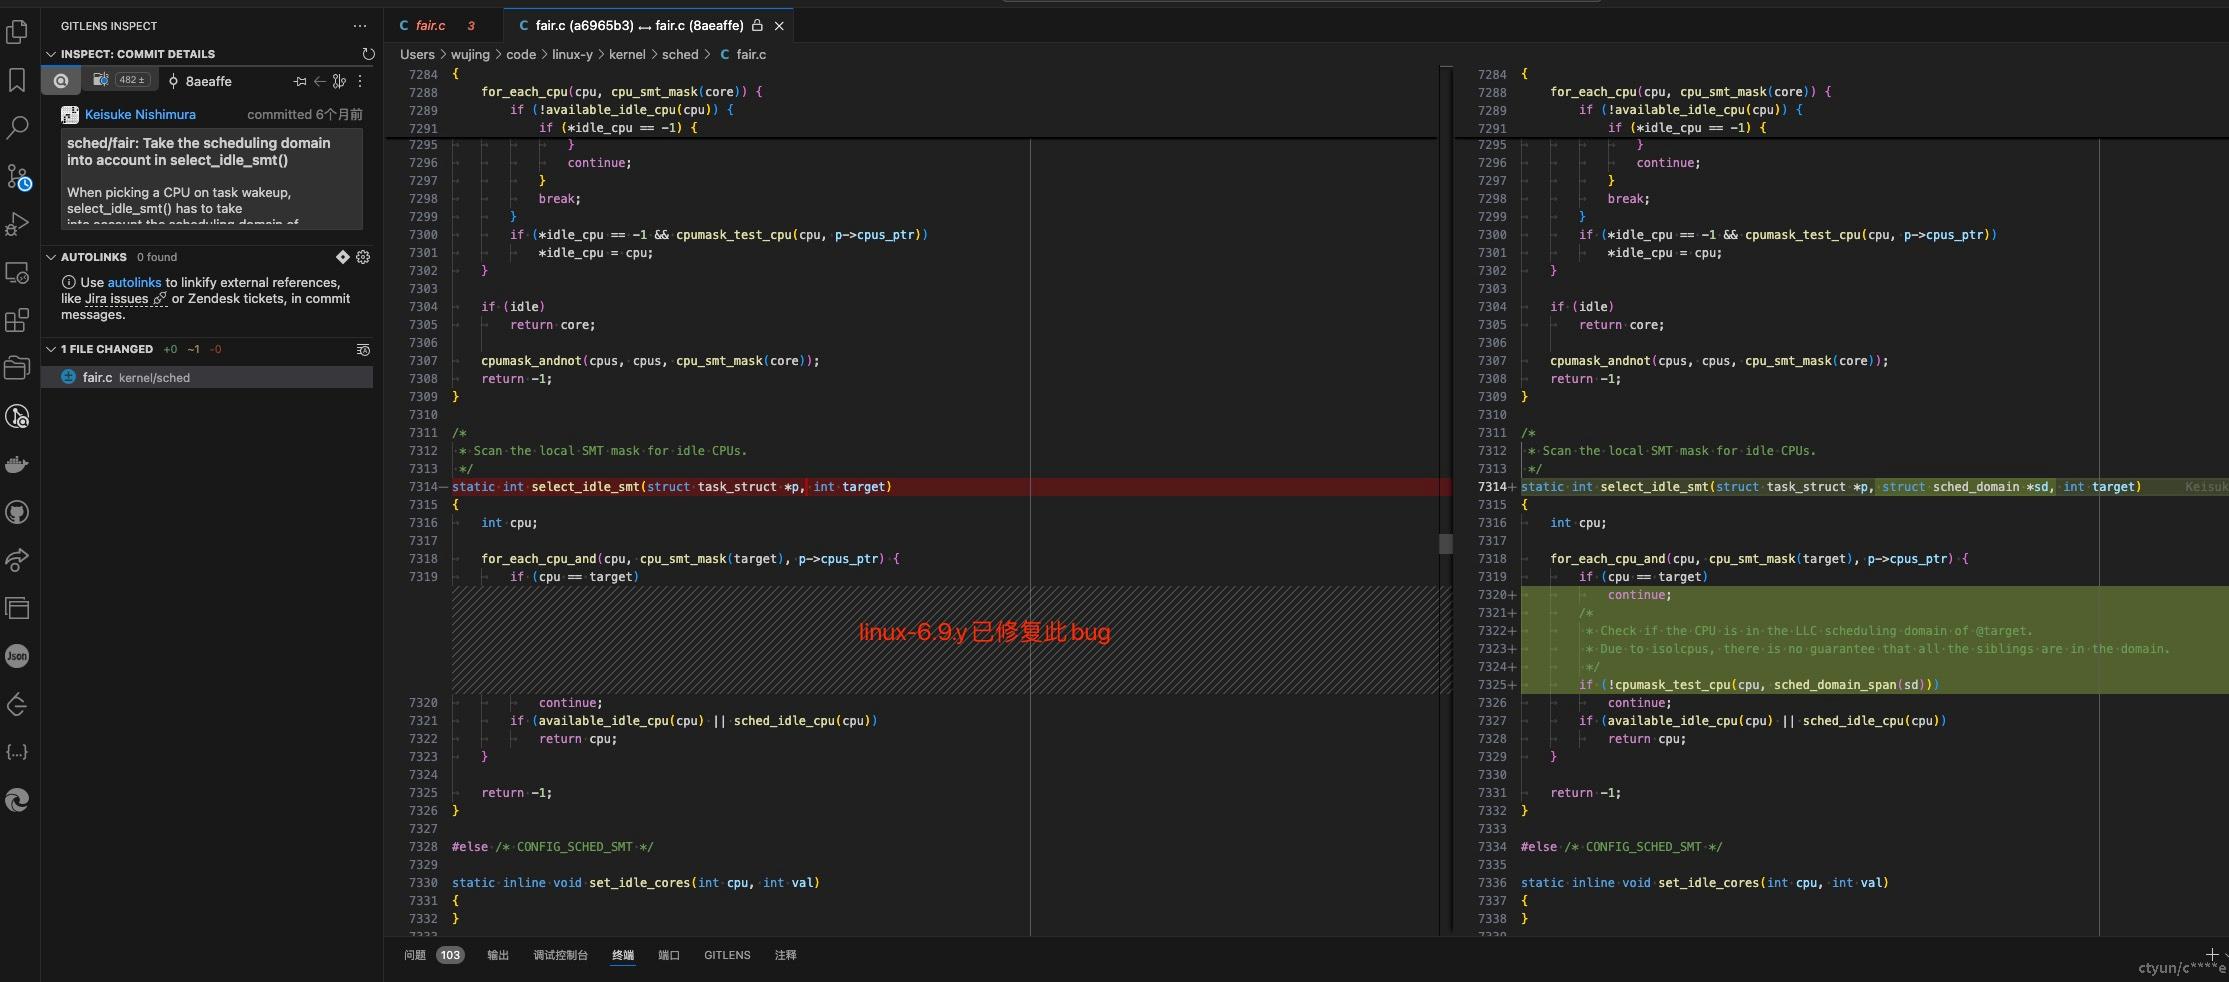The width and height of the screenshot is (2229, 982).
Task: Open the Search view in activity bar
Action: [17, 128]
